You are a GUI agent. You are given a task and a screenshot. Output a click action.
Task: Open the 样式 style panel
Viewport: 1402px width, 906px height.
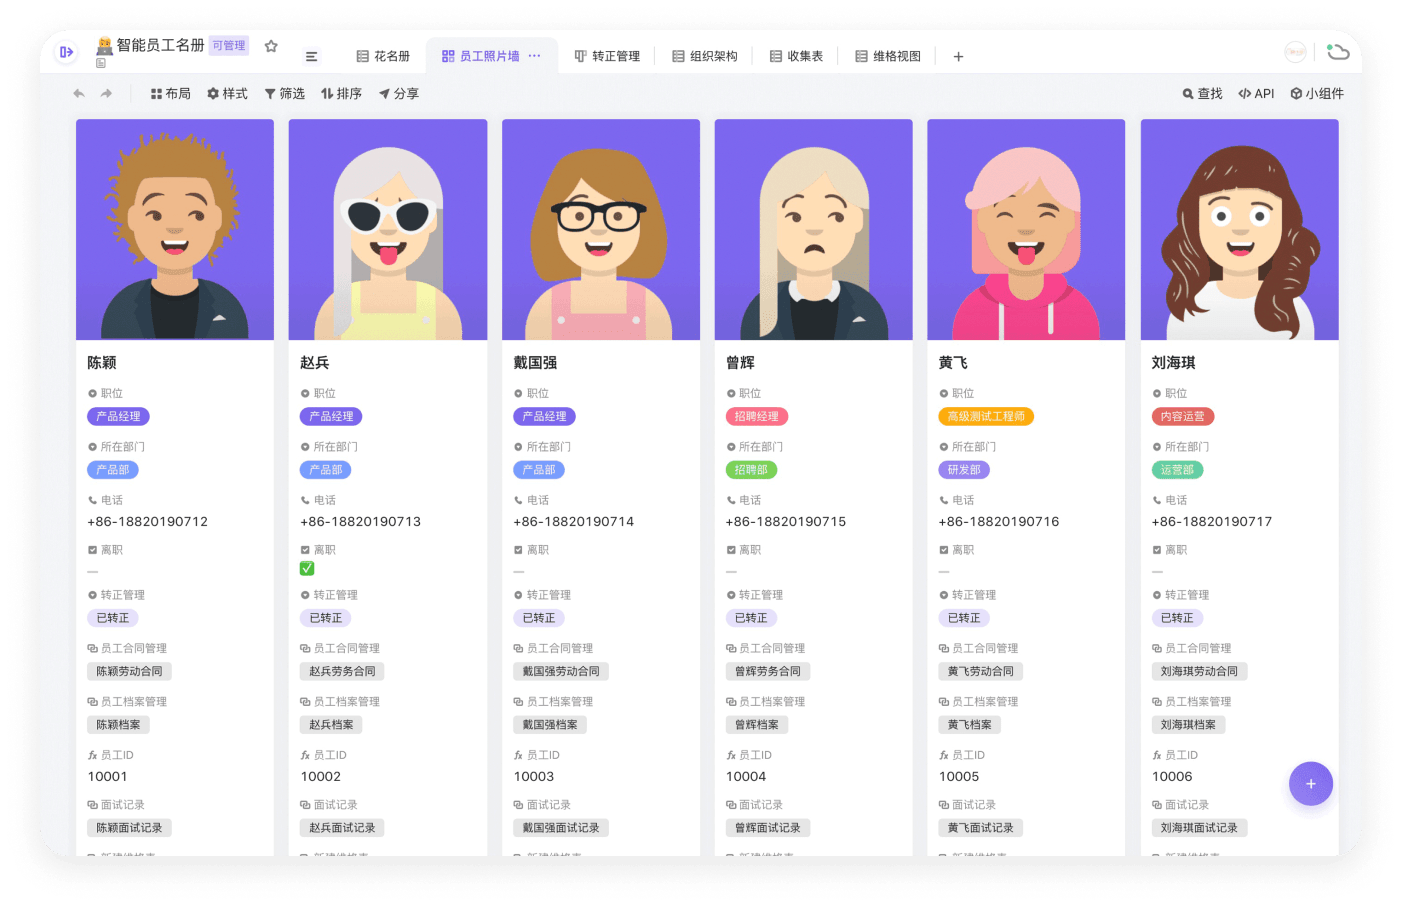227,93
